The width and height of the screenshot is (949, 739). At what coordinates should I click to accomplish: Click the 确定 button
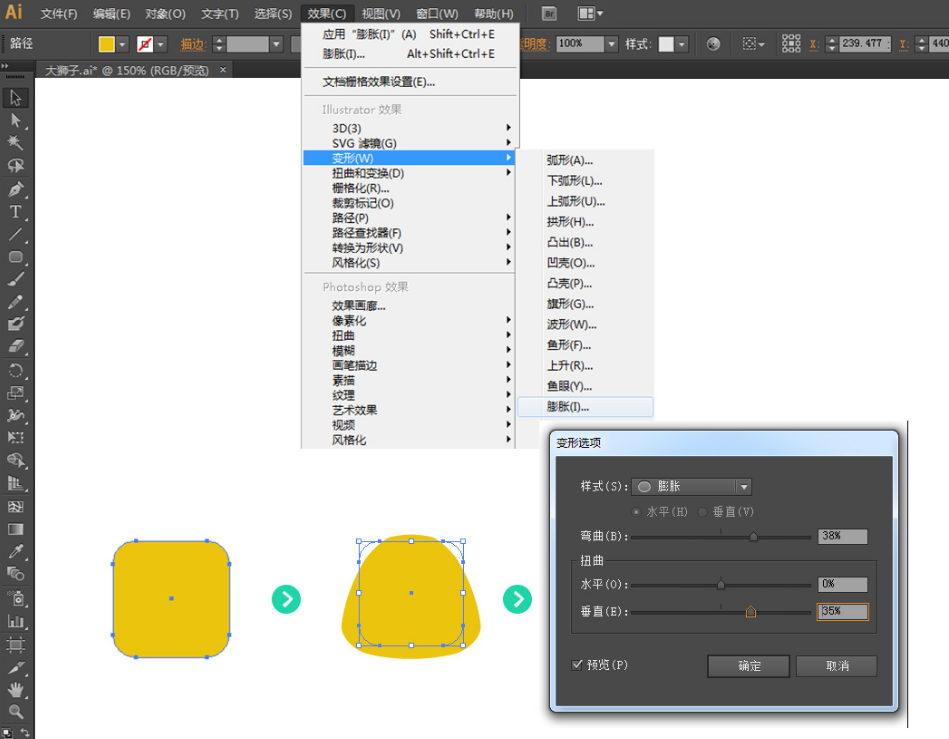click(x=748, y=666)
